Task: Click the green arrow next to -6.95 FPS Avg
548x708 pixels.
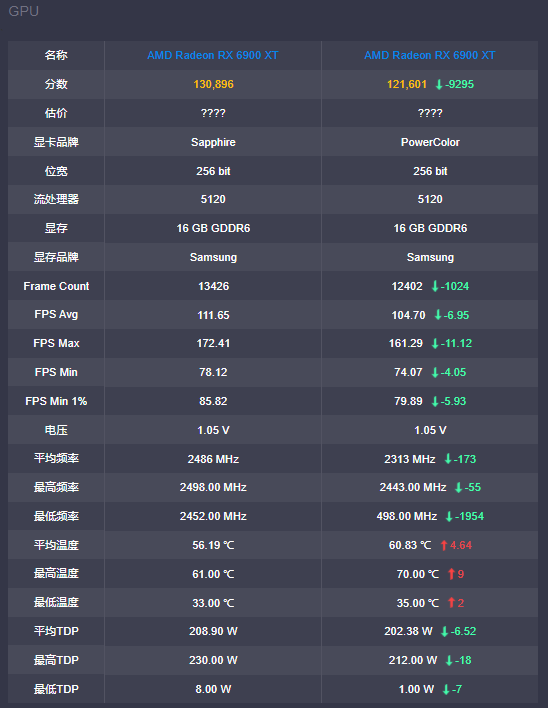Action: tap(437, 315)
